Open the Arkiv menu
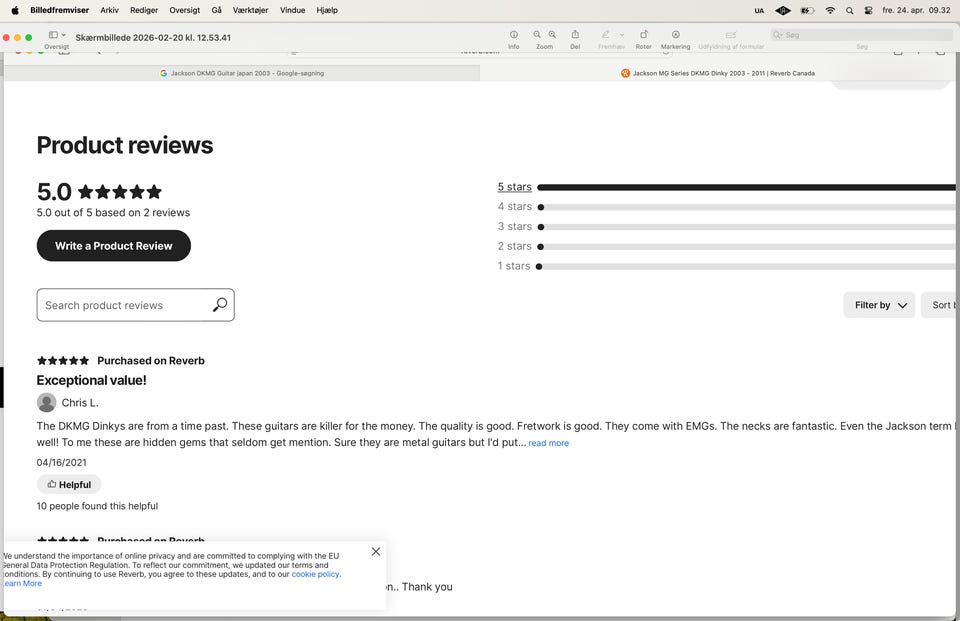 pyautogui.click(x=110, y=10)
